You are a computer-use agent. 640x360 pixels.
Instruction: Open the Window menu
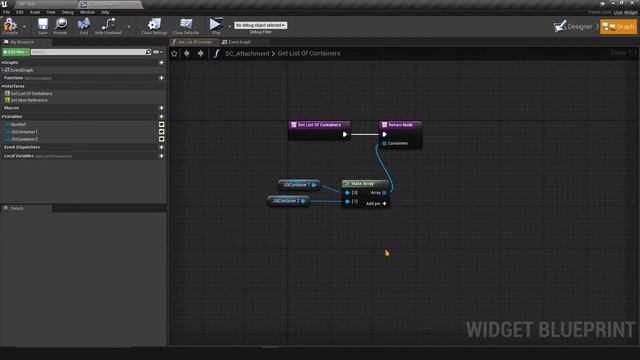tap(87, 12)
